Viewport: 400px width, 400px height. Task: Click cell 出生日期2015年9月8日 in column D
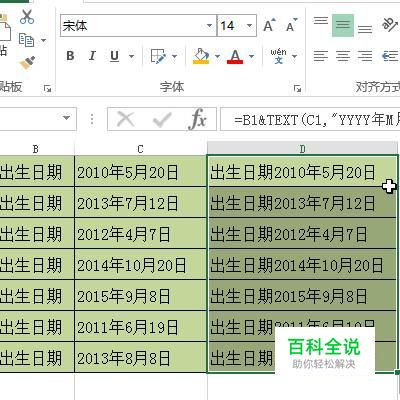302,296
